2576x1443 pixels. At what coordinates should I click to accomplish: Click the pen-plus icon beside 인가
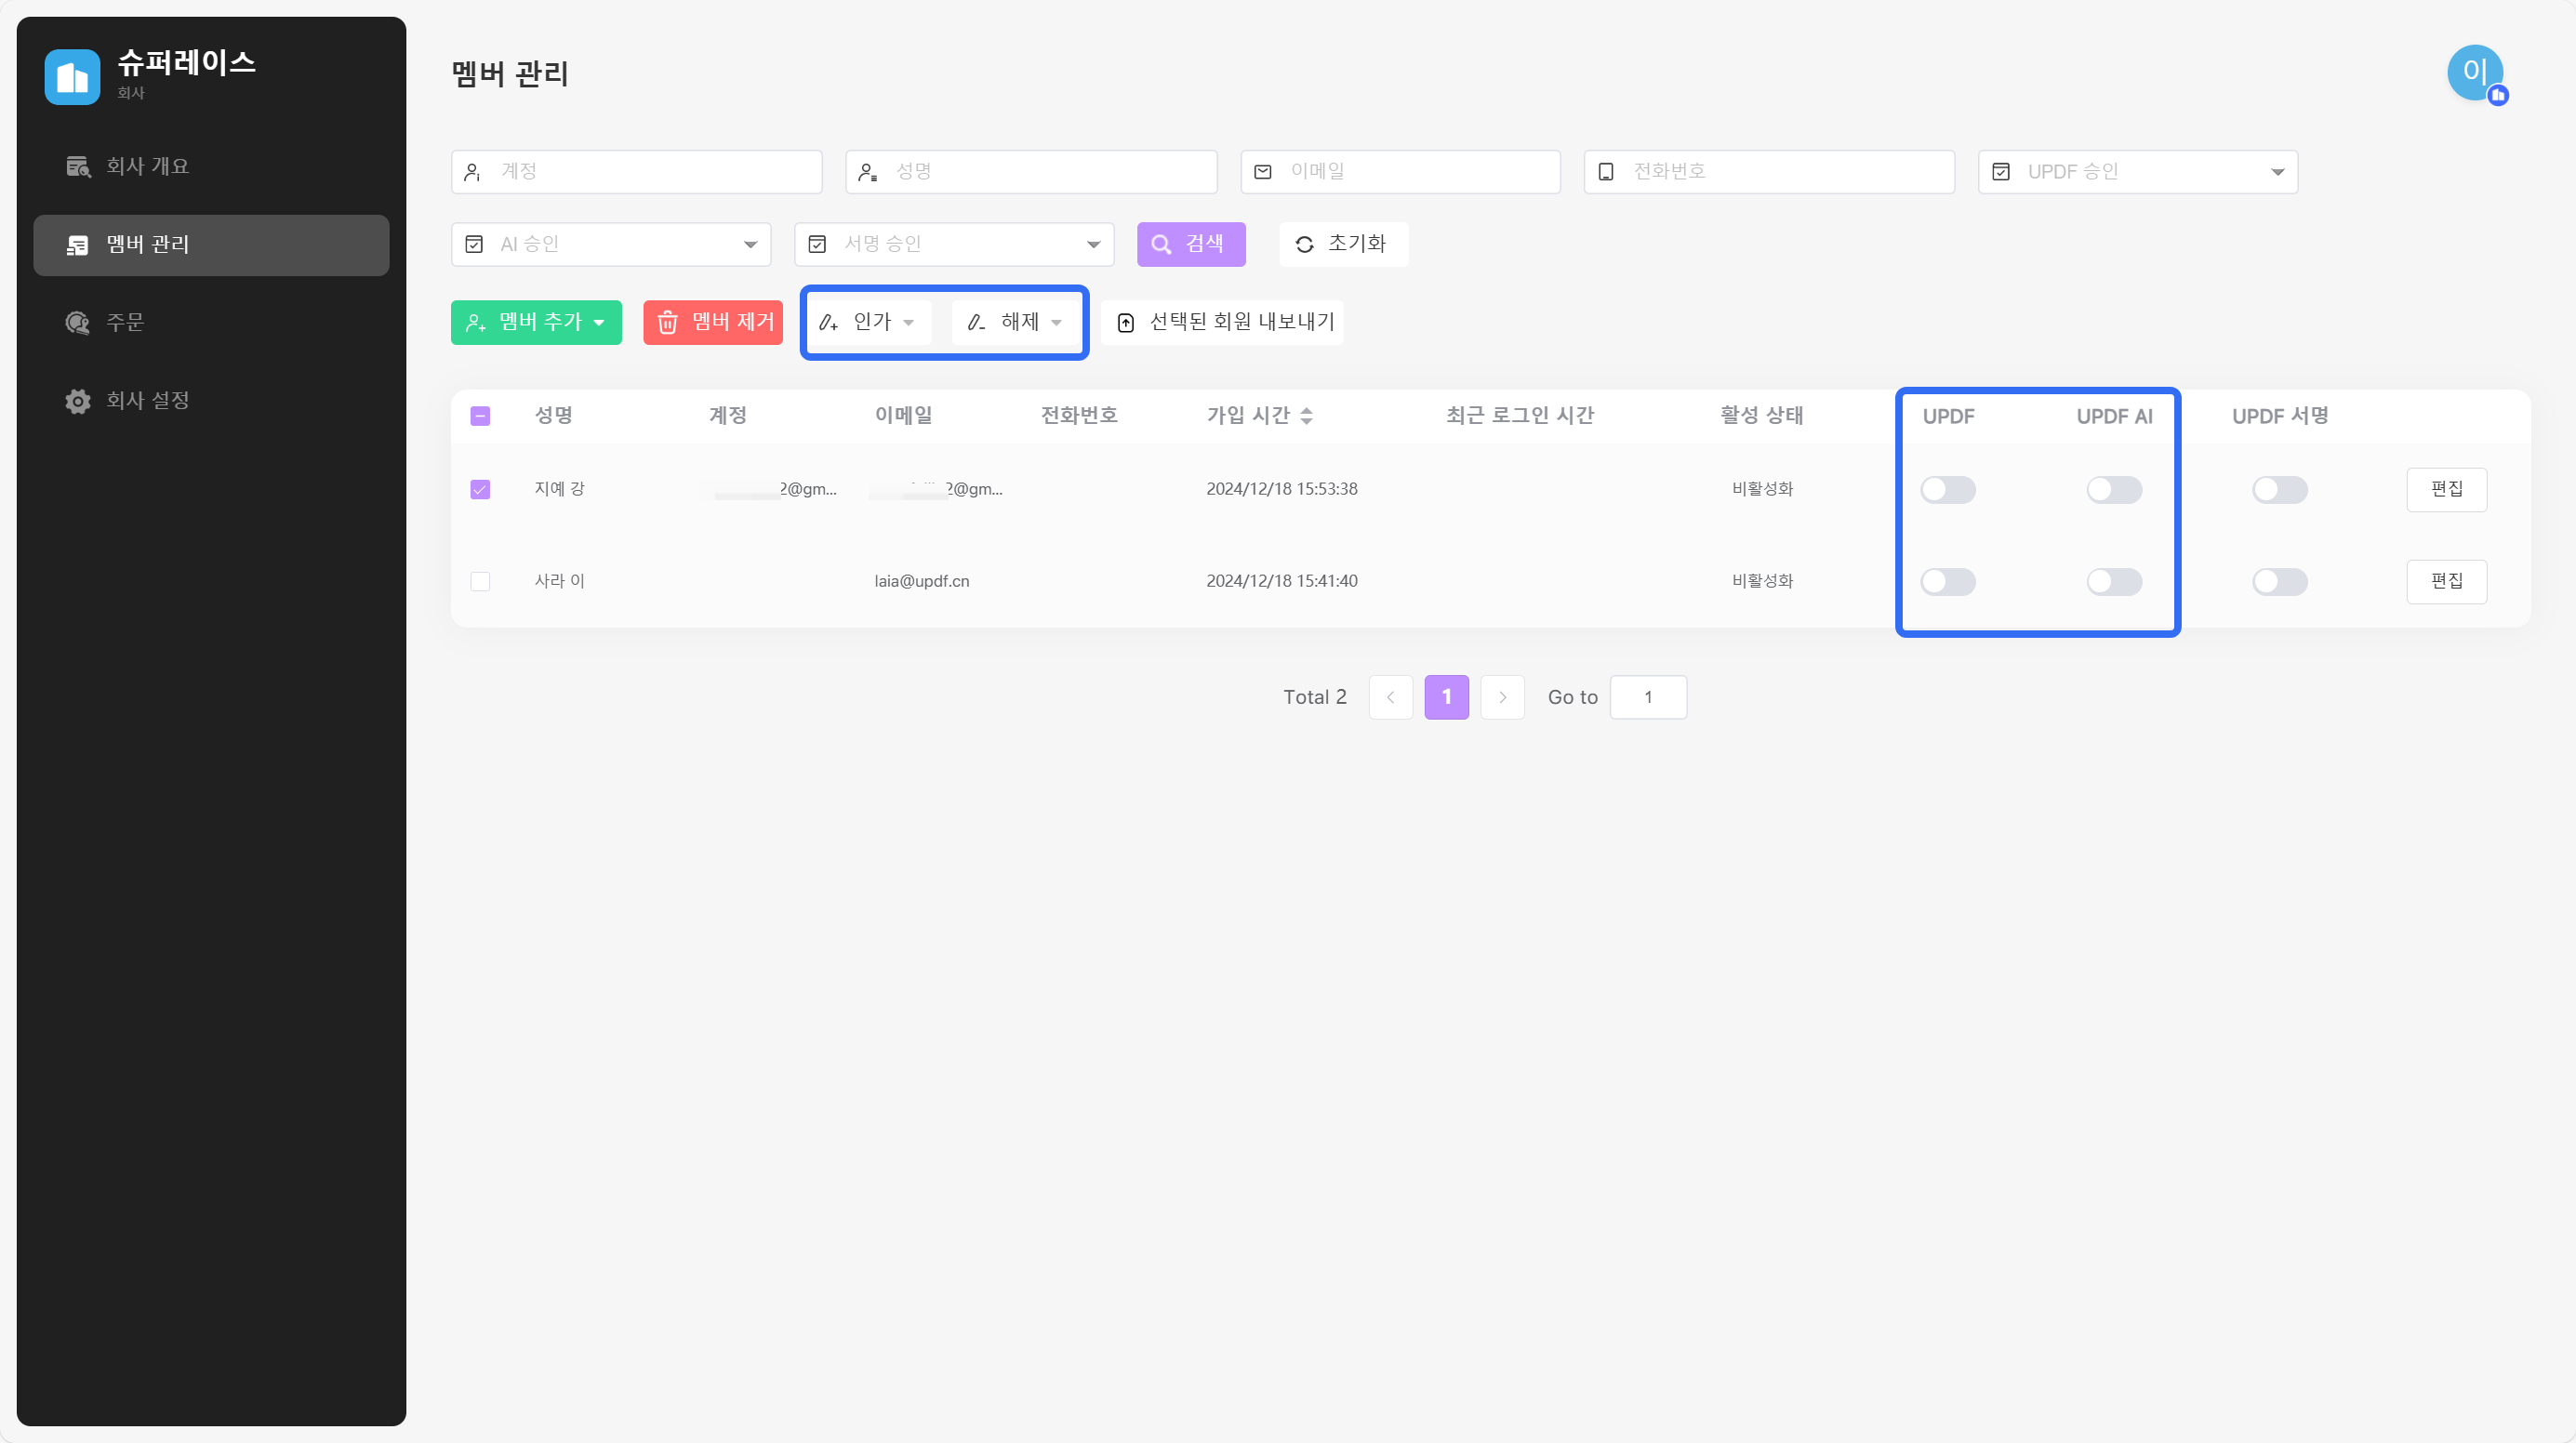[x=828, y=322]
